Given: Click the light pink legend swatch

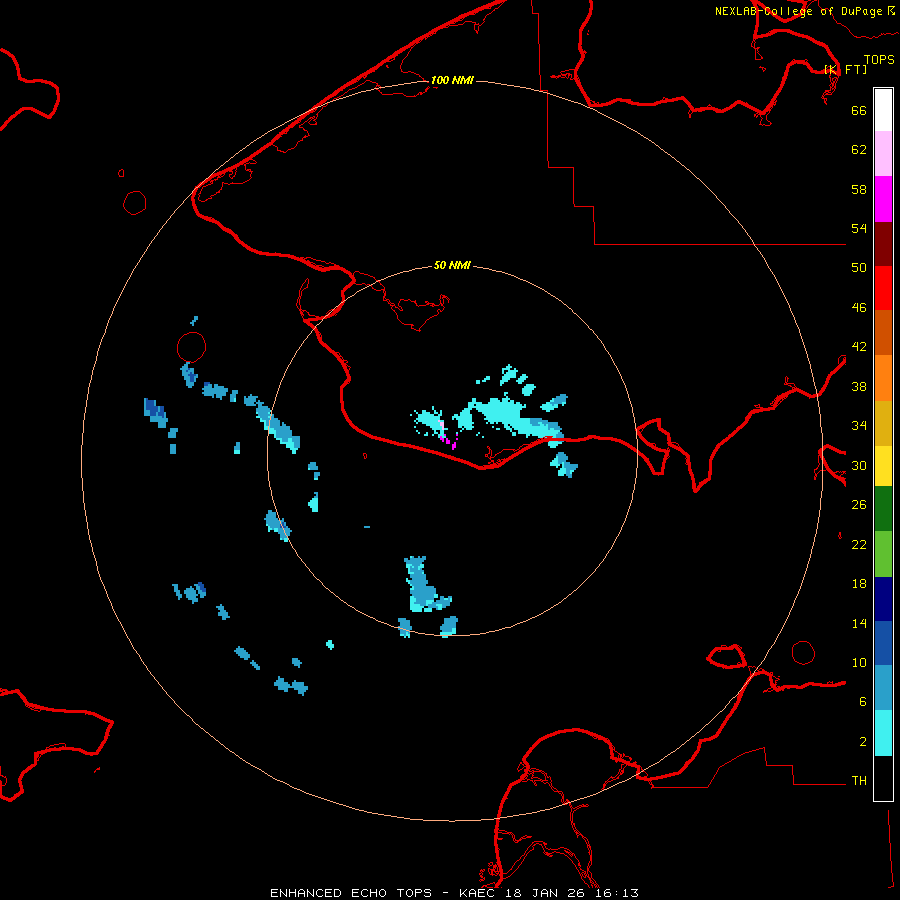Looking at the screenshot, I should pyautogui.click(x=883, y=153).
